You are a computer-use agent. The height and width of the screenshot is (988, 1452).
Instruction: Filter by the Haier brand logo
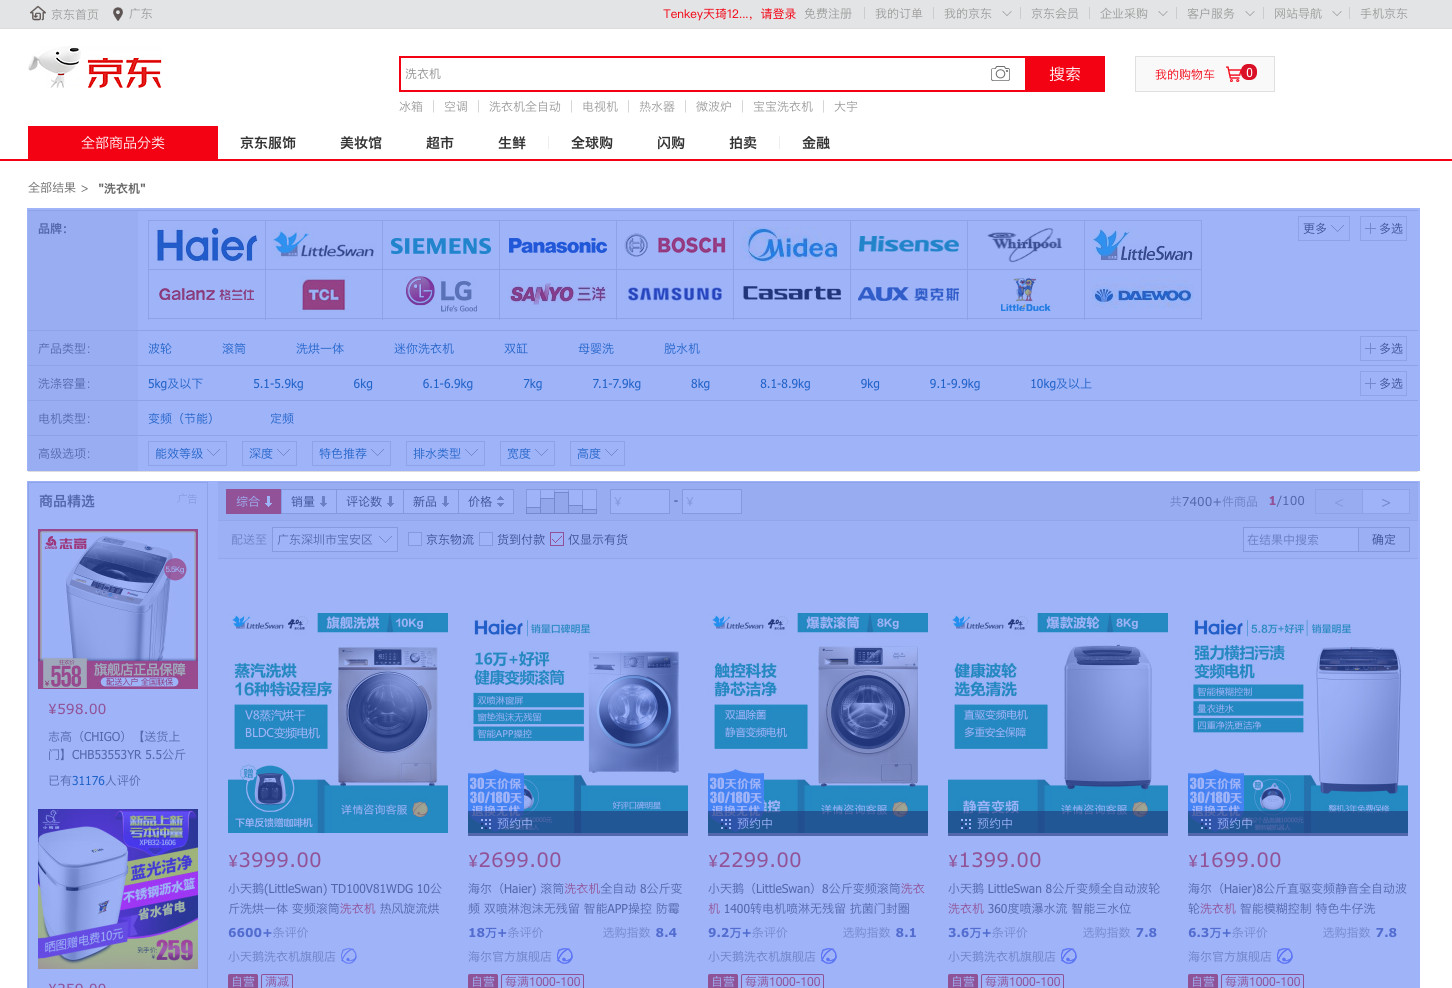(x=207, y=245)
